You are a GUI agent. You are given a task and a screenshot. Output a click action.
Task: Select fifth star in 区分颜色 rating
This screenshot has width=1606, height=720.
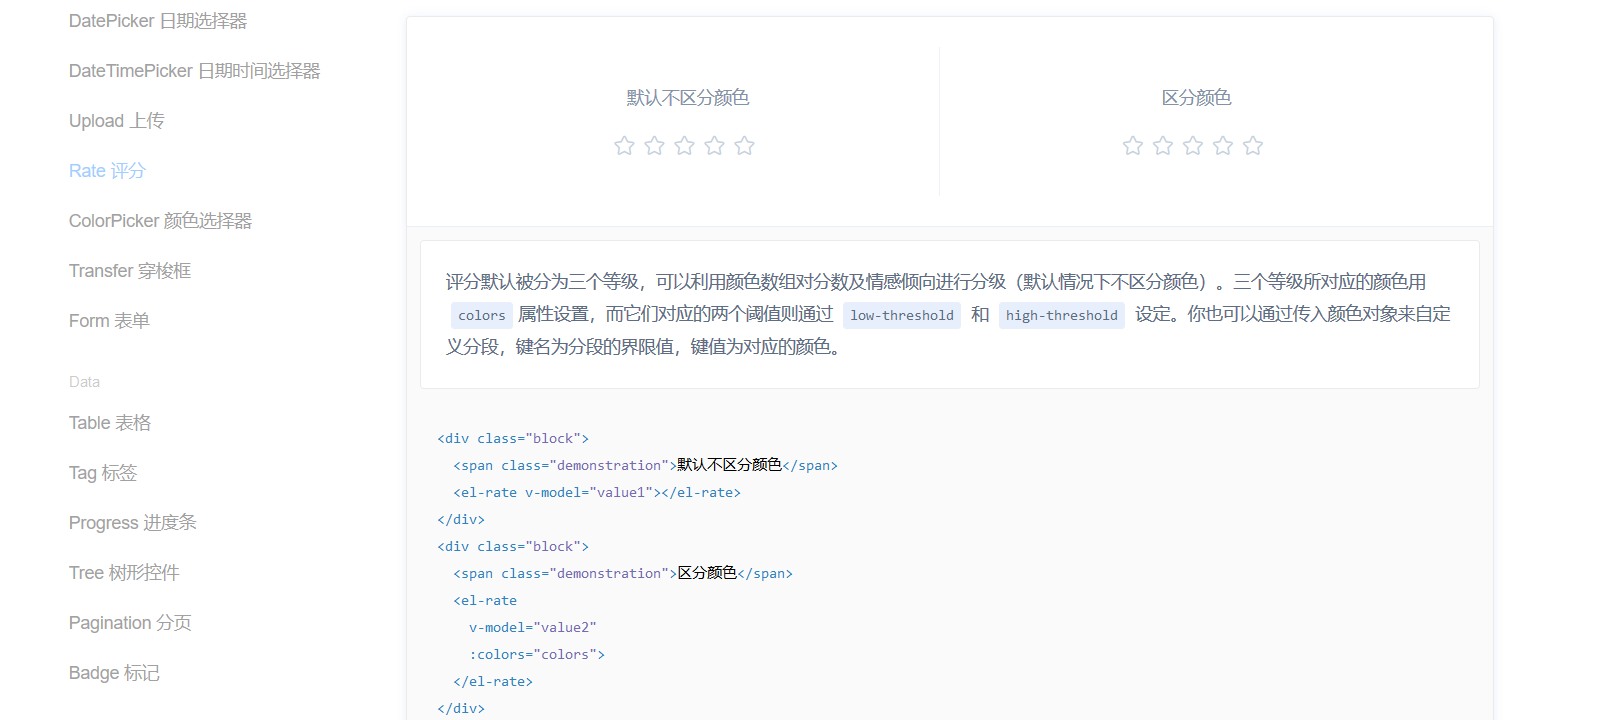[1253, 146]
